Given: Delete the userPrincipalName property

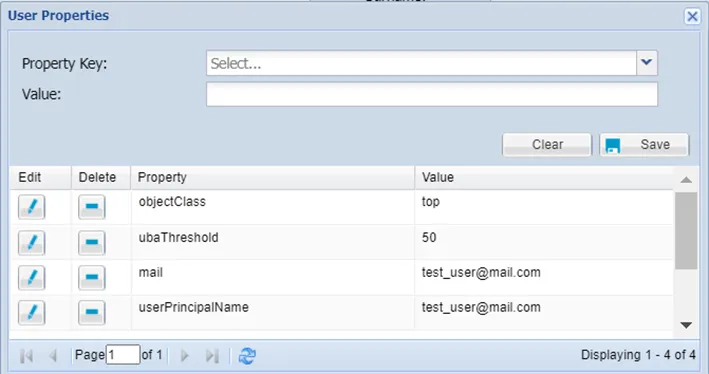Looking at the screenshot, I should (x=92, y=312).
